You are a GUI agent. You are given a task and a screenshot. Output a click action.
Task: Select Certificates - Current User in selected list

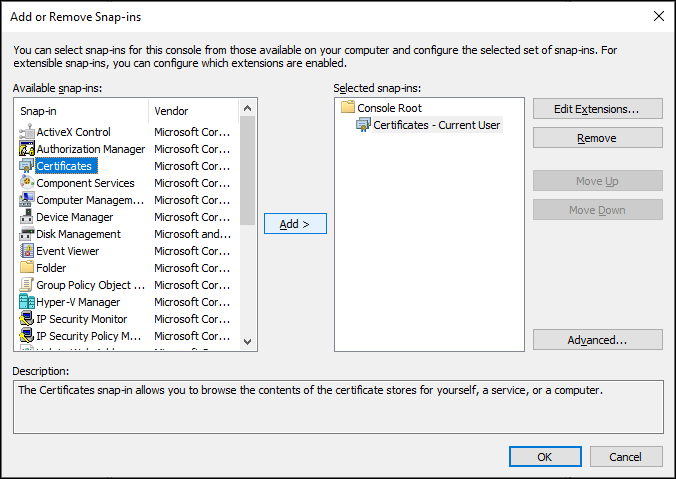tap(436, 125)
